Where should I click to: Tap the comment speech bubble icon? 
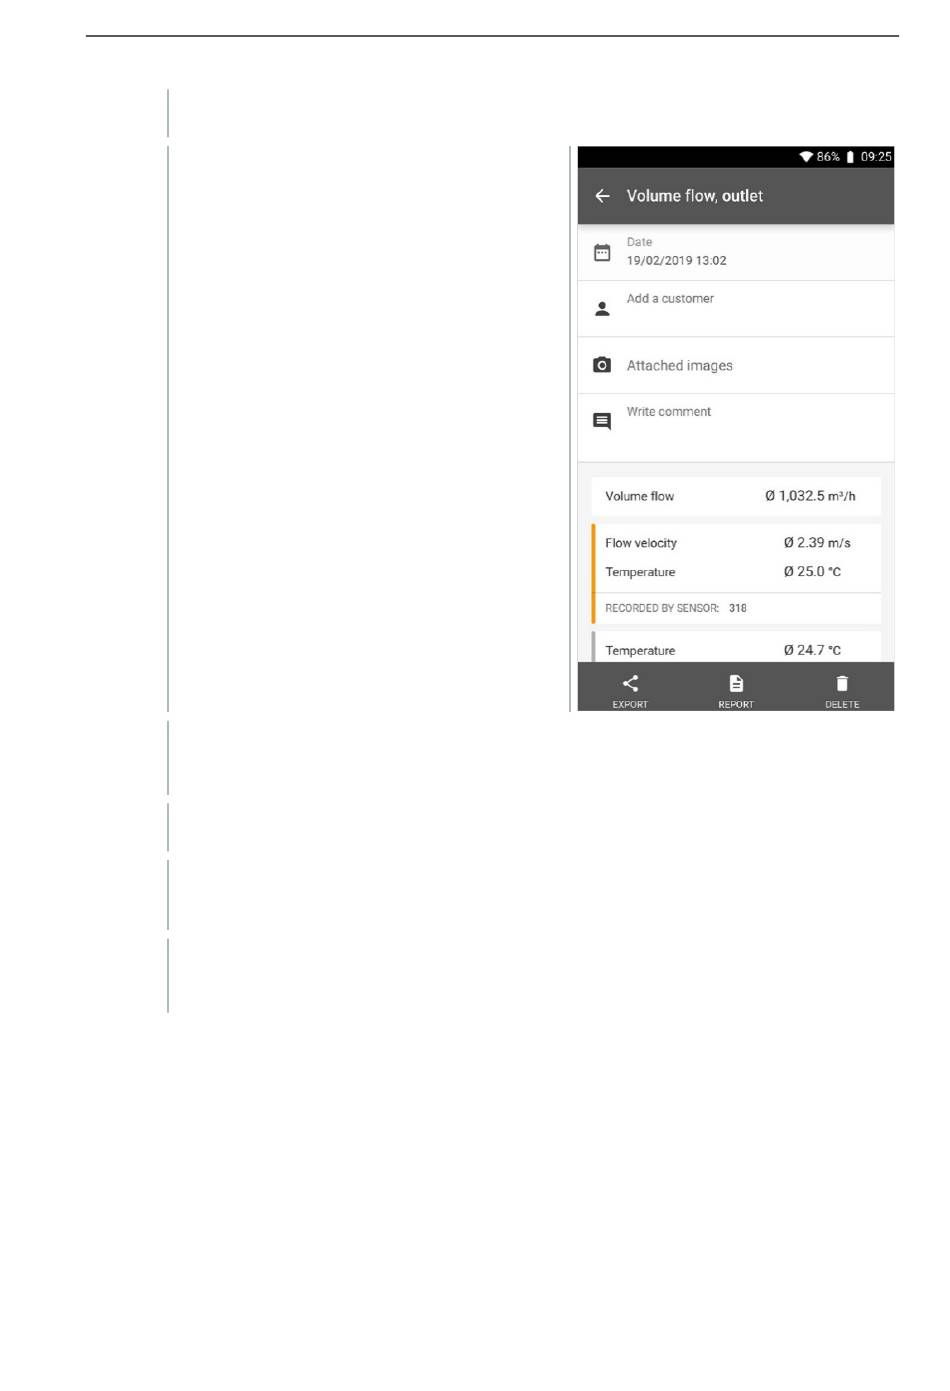[602, 421]
